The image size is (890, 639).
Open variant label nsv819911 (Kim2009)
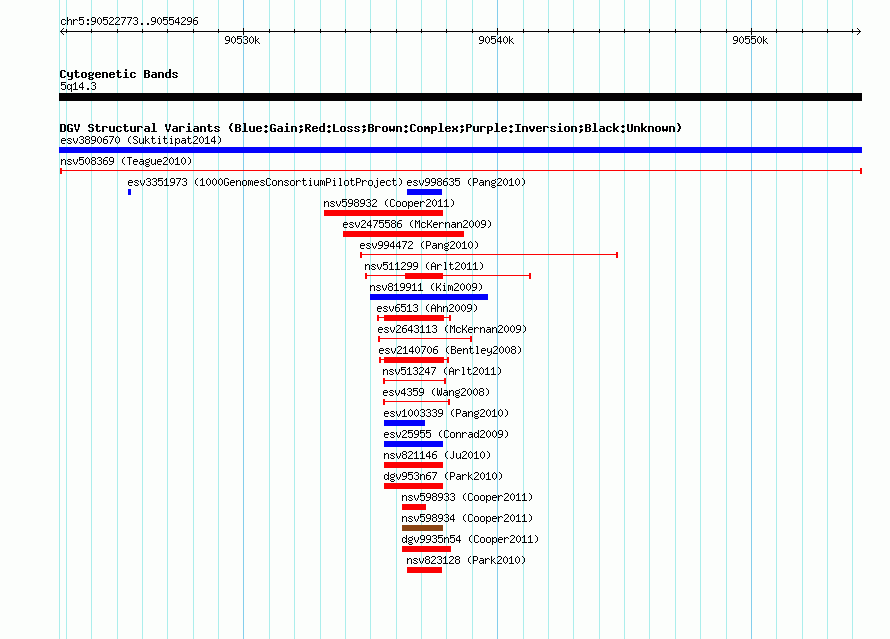click(x=426, y=287)
